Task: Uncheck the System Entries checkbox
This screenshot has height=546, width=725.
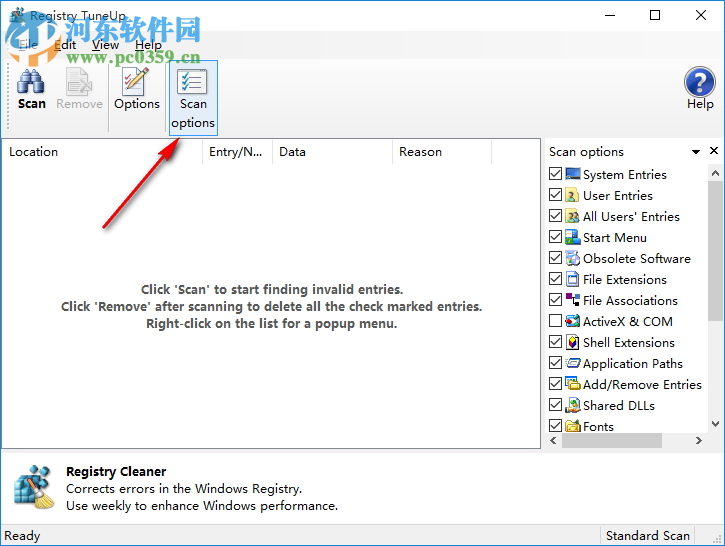Action: point(555,174)
